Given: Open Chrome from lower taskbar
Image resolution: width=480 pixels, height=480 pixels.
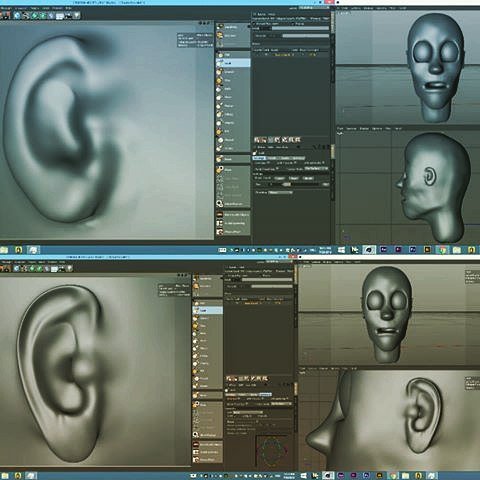Looking at the screenshot, I should [393, 475].
